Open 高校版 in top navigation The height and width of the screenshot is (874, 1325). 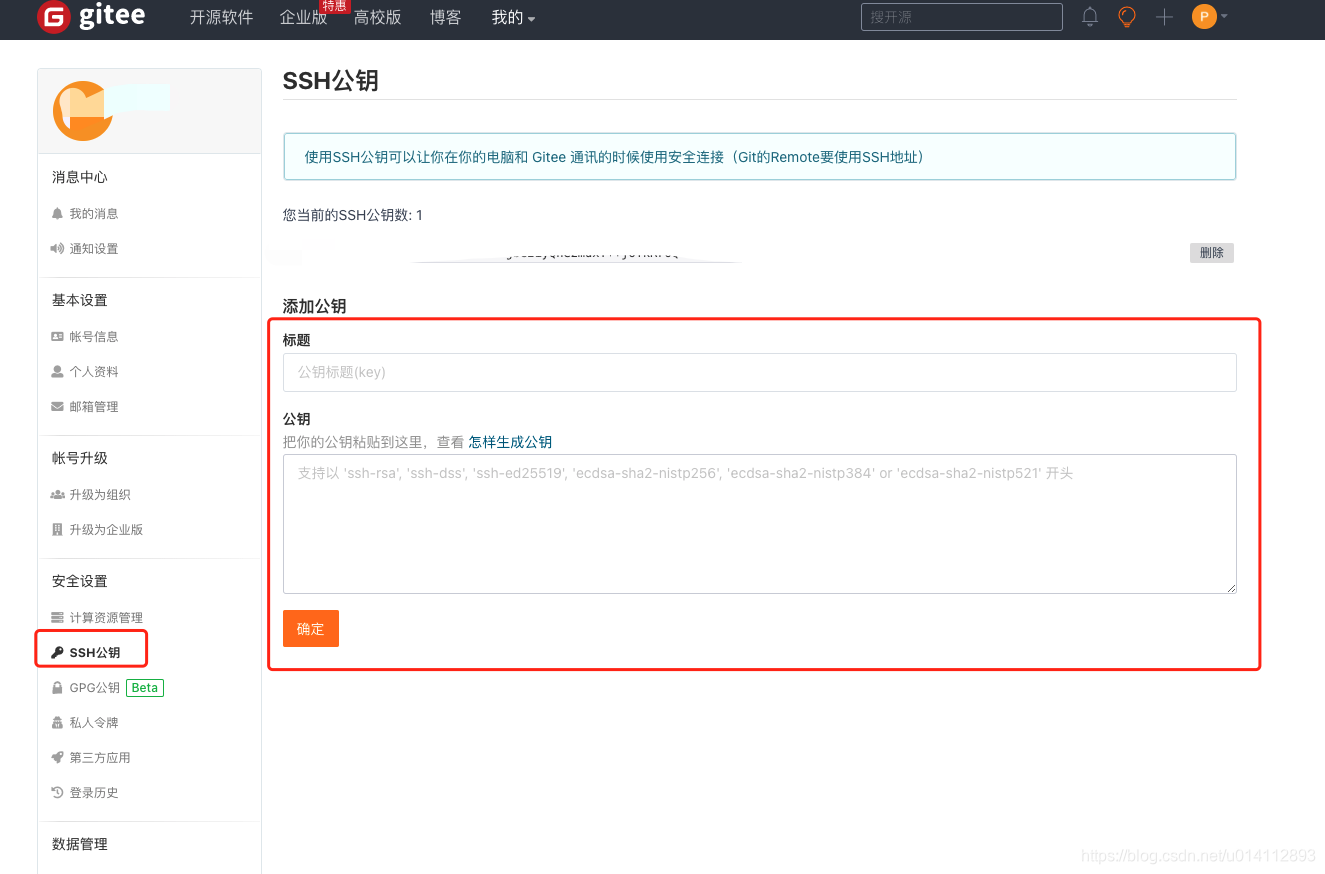point(378,18)
